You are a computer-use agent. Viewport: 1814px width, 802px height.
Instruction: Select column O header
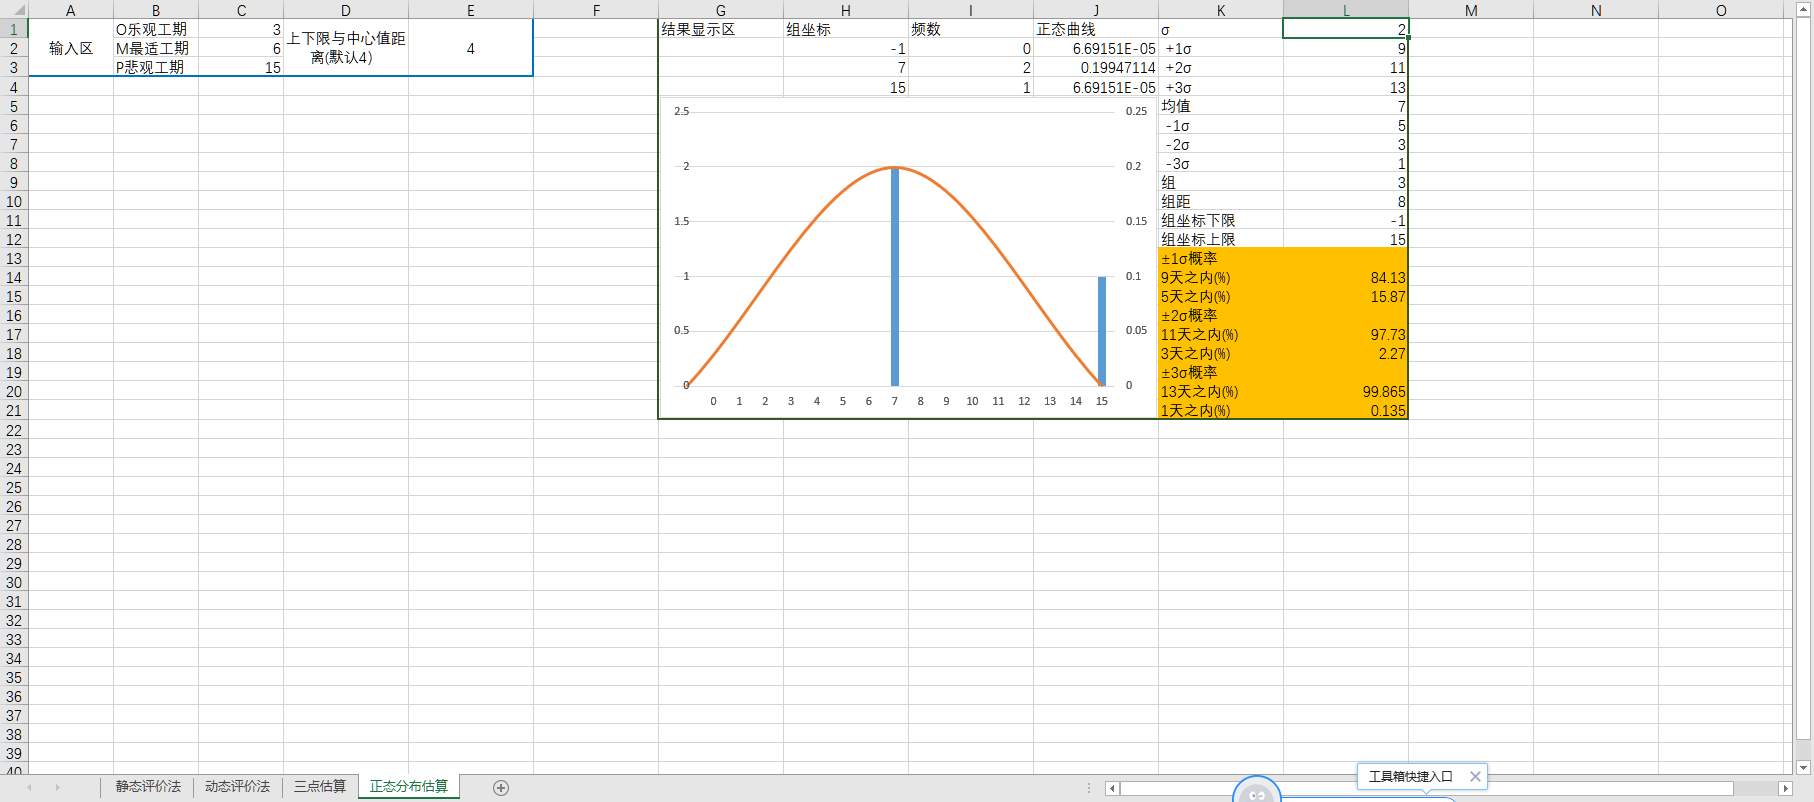[x=1721, y=11]
